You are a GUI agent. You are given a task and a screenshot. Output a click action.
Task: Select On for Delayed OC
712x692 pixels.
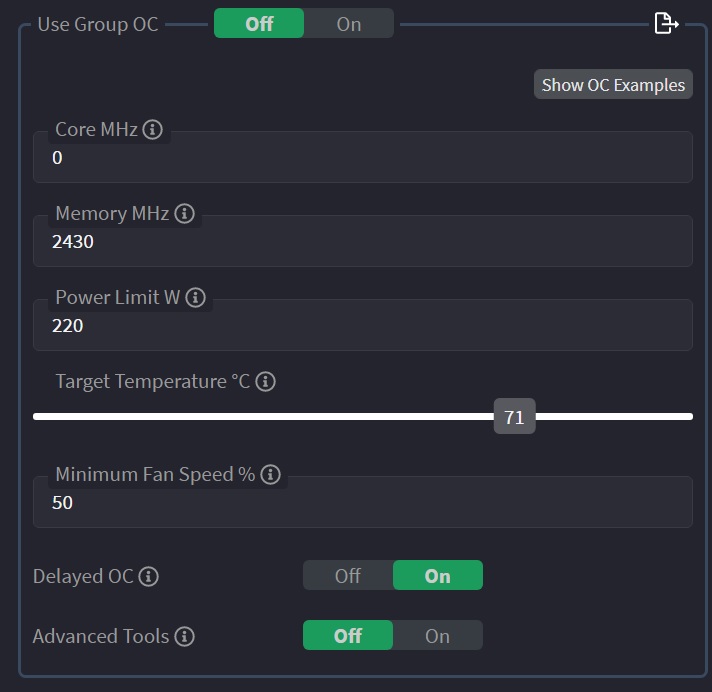(x=438, y=575)
